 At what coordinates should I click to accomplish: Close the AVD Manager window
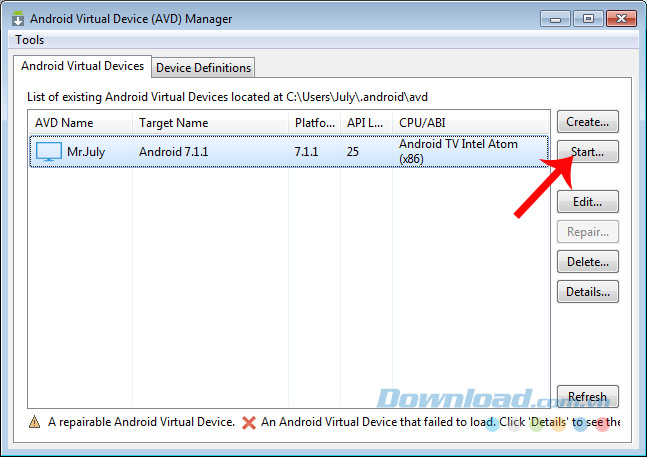(x=621, y=19)
